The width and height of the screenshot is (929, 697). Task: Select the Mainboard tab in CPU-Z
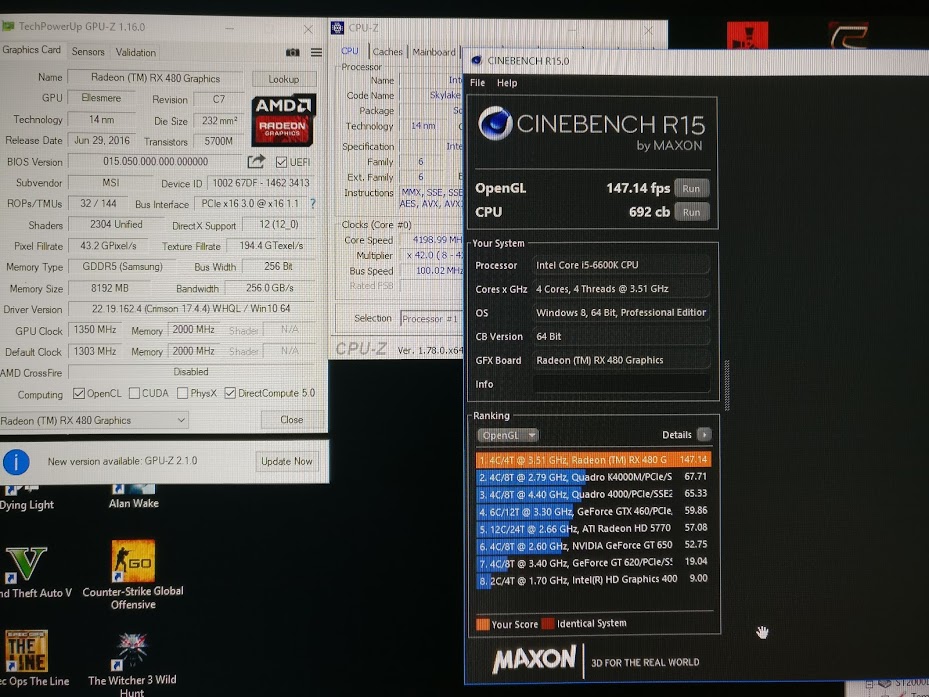click(434, 52)
